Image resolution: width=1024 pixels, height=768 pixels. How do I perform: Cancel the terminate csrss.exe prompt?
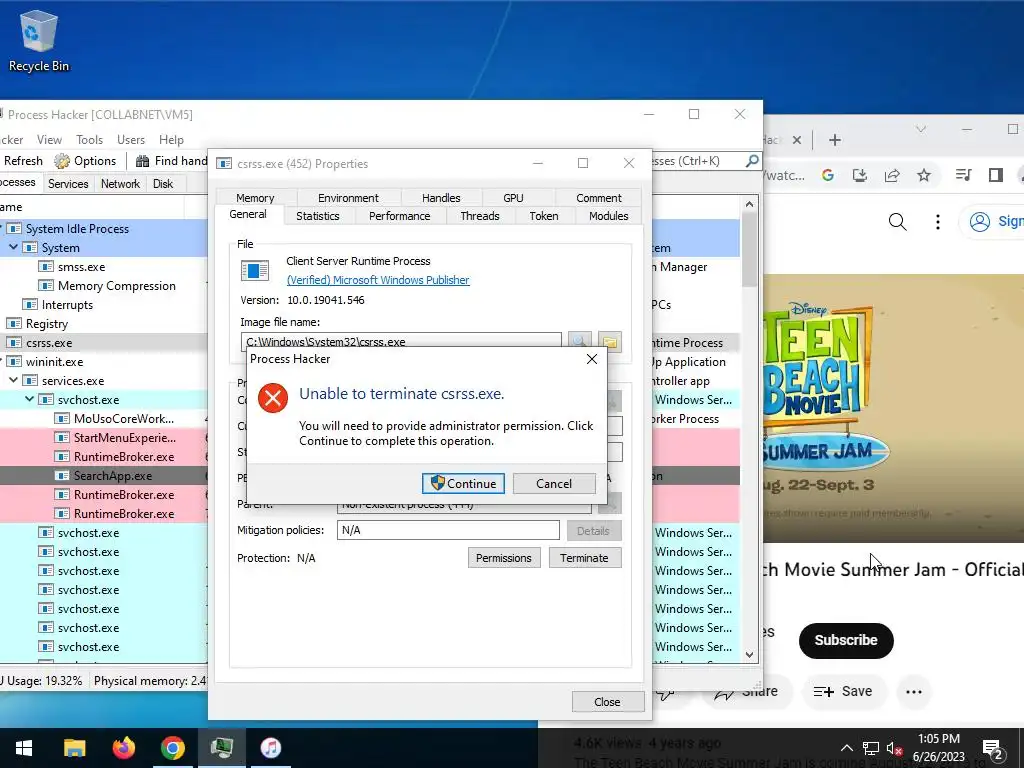click(554, 483)
